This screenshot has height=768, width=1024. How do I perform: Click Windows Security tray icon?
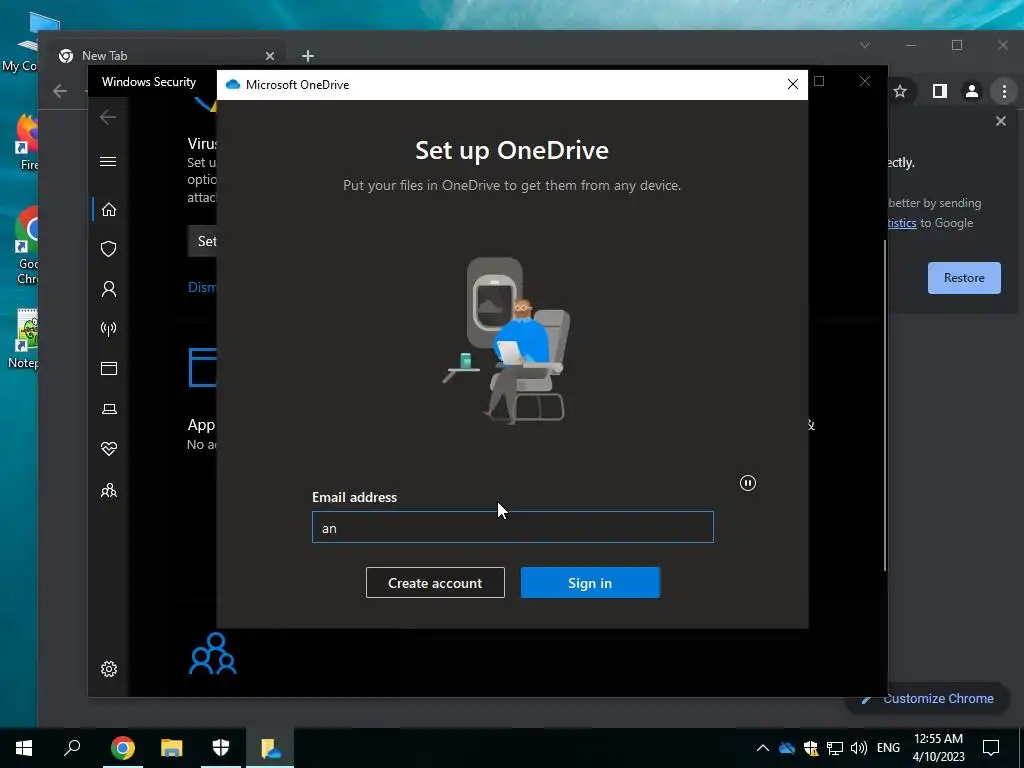click(811, 748)
